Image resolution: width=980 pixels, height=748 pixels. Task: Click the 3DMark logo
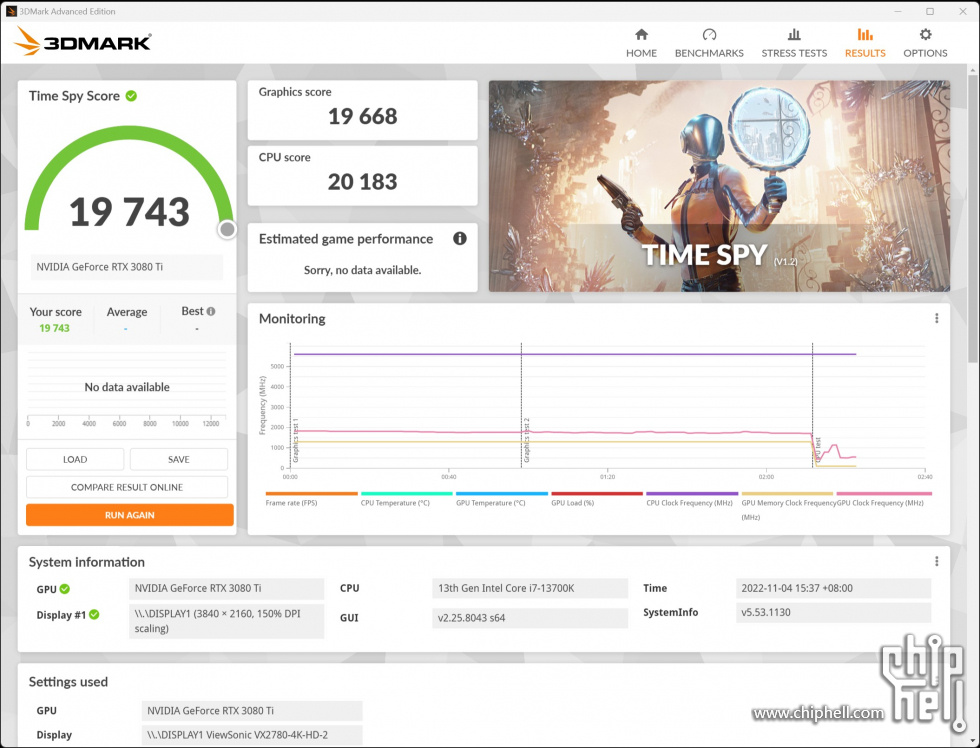[82, 41]
